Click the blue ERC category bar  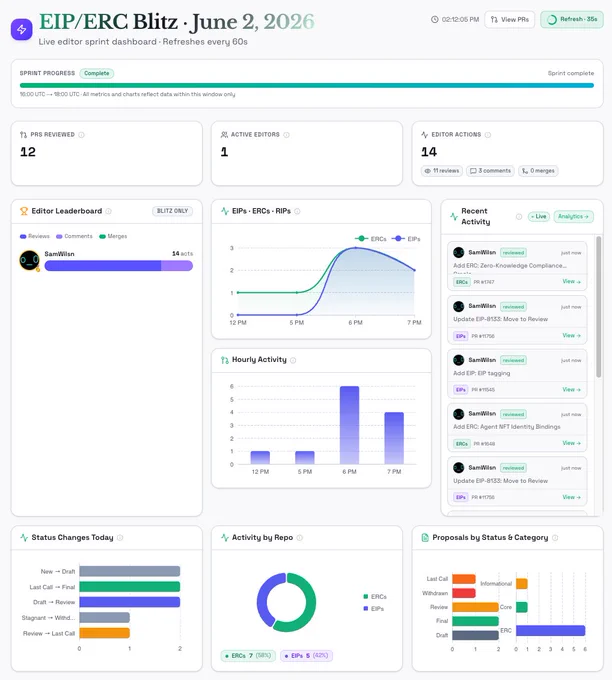[550, 631]
